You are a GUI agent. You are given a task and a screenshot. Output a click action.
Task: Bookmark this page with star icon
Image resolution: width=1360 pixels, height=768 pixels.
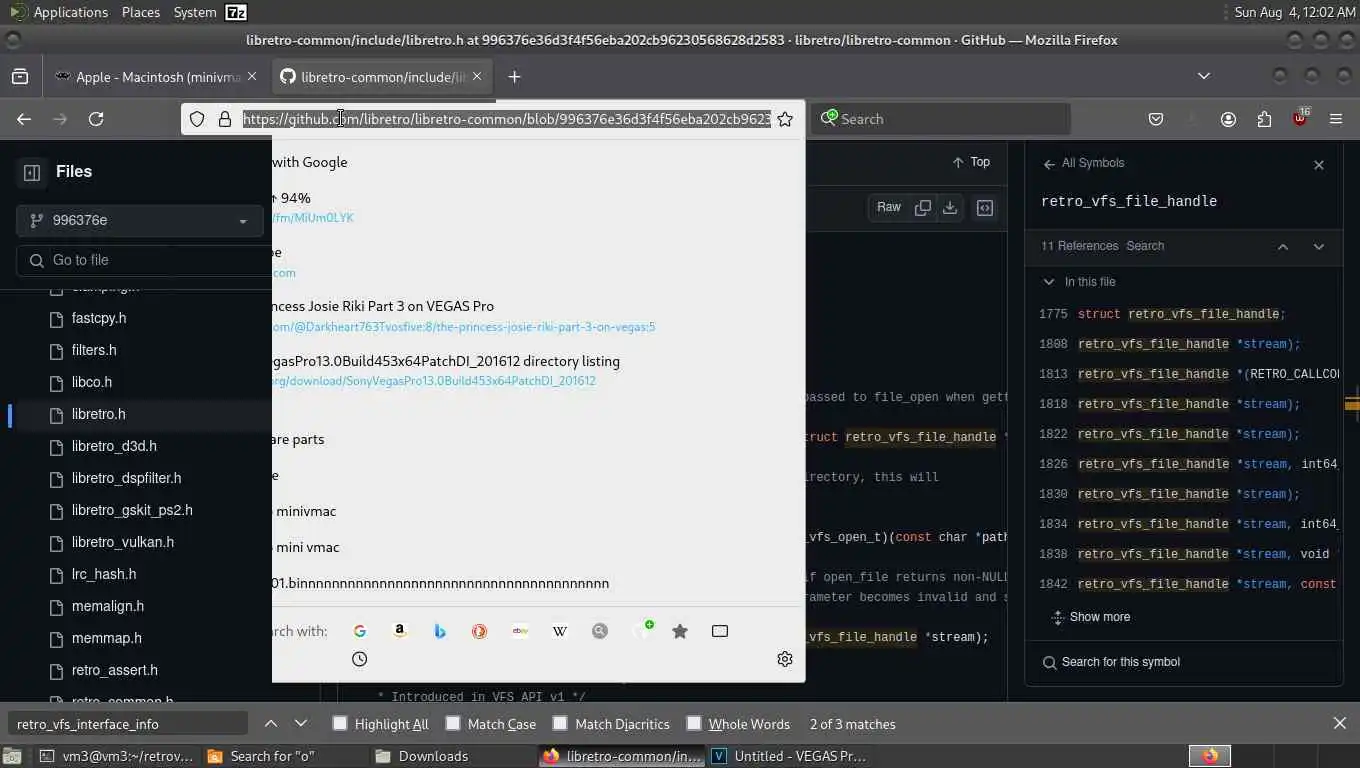click(785, 119)
